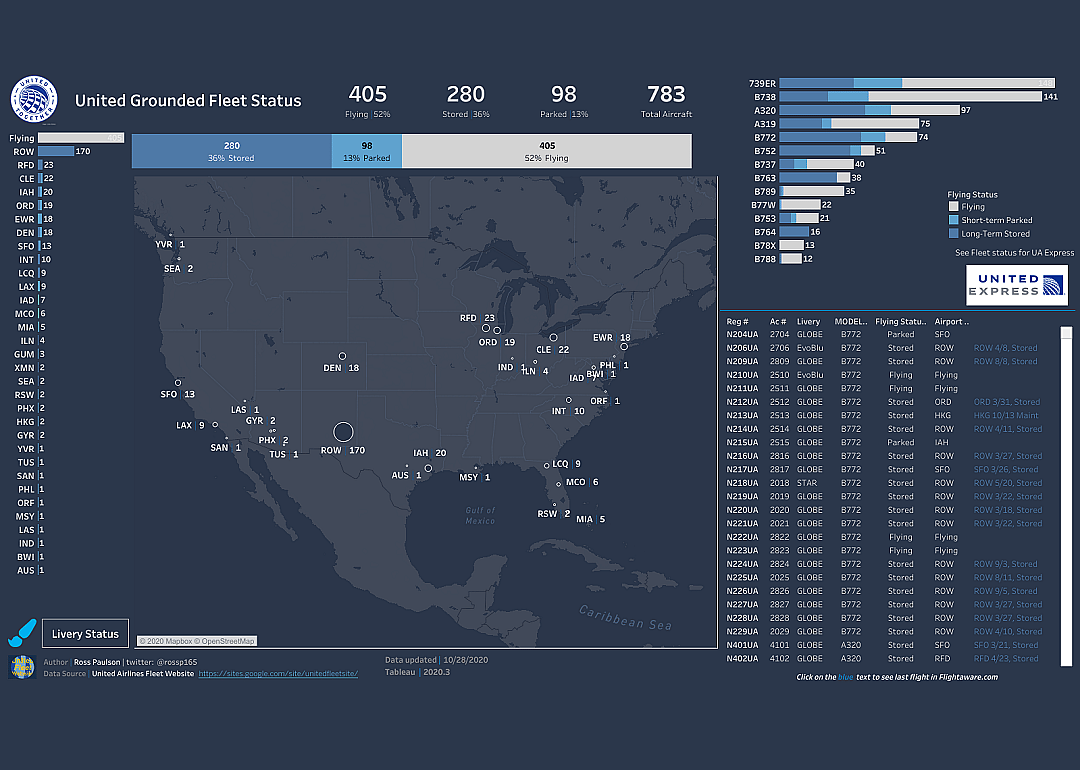The image size is (1080, 770).
Task: Click the B788 fleet row label
Action: (x=765, y=259)
